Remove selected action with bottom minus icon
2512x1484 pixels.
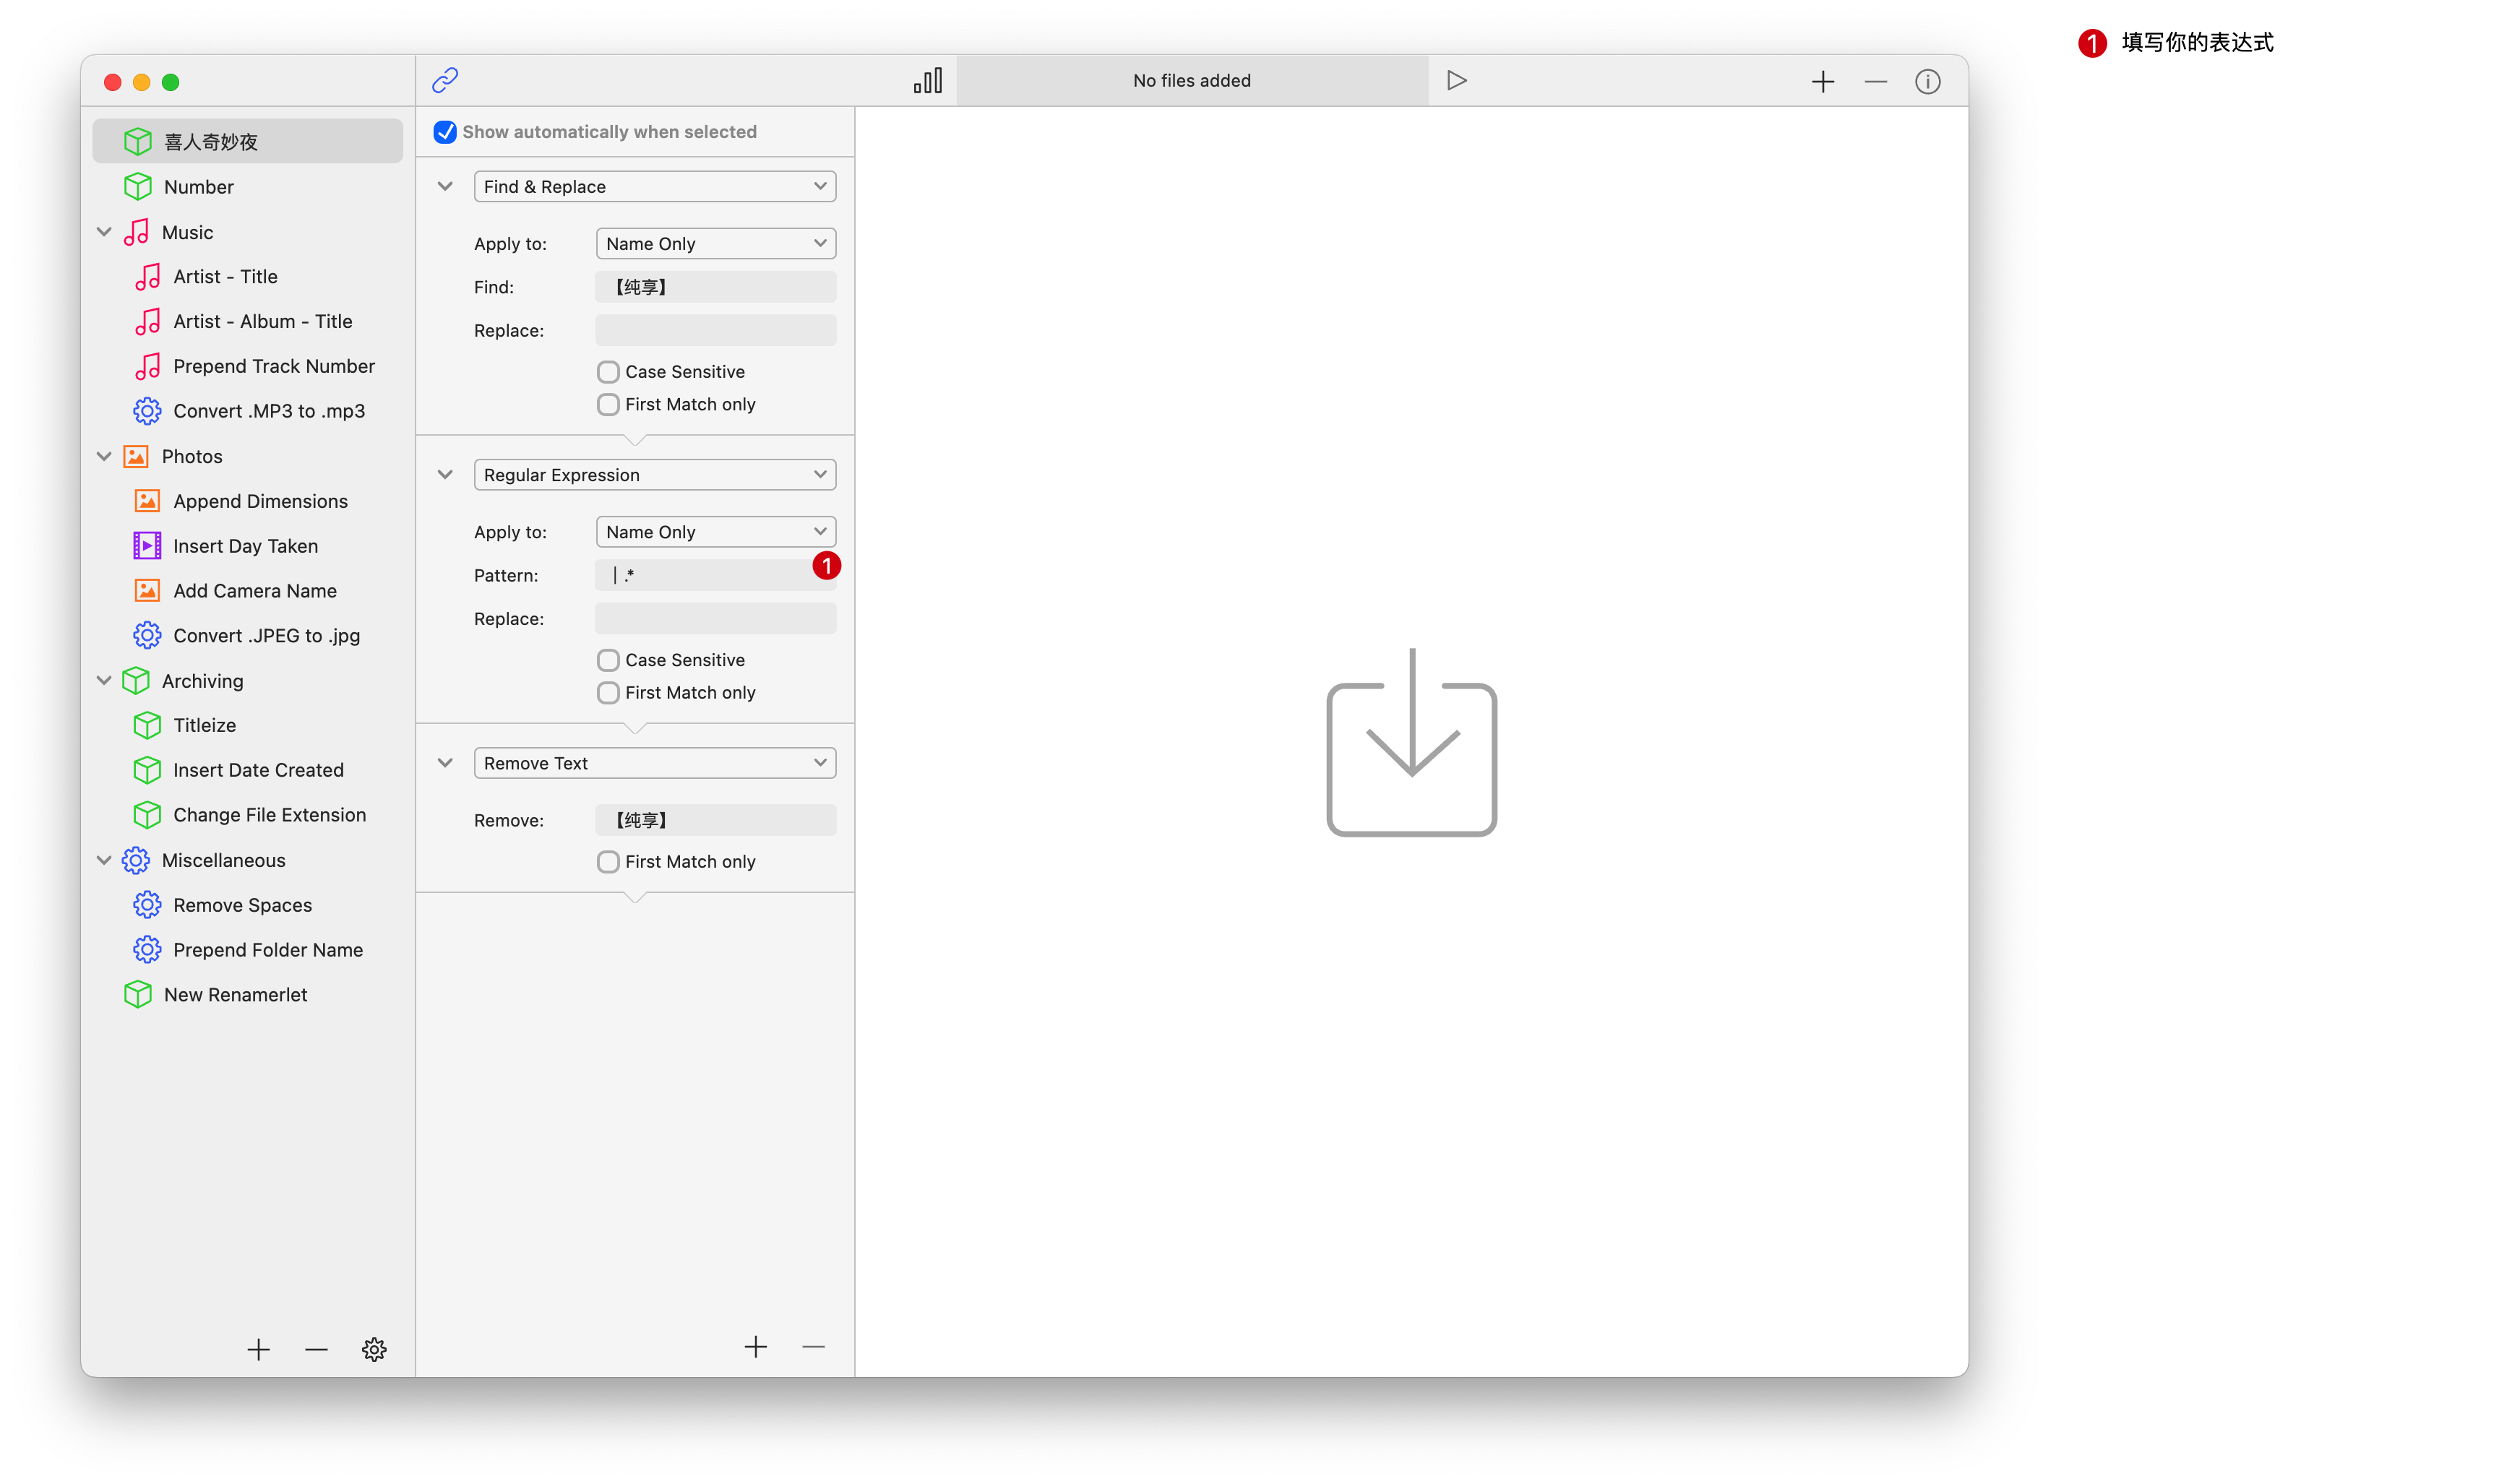point(813,1347)
